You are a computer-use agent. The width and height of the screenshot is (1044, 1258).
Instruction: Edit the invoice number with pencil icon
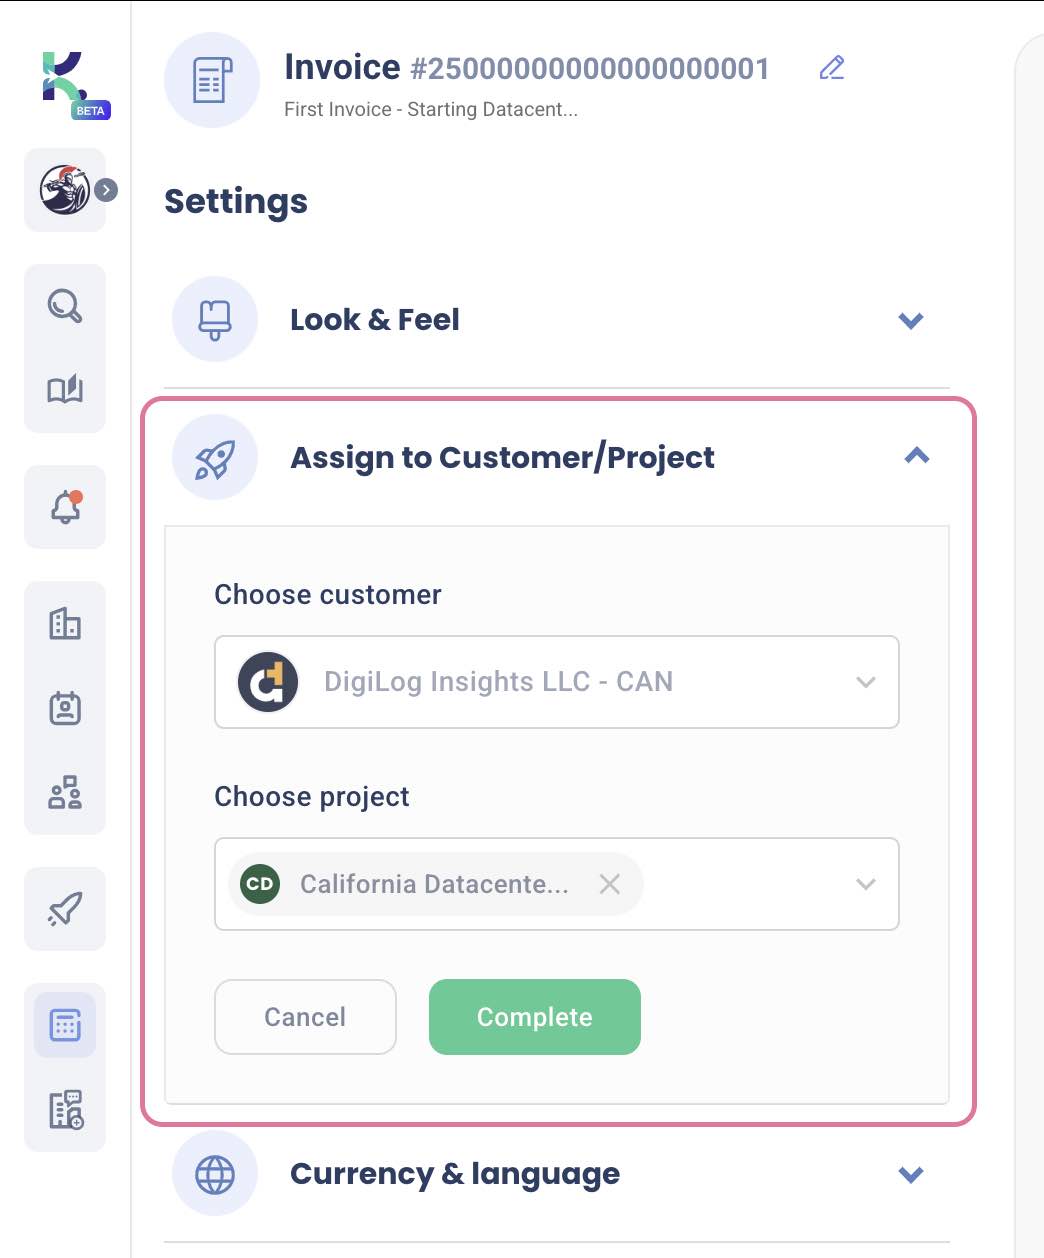point(831,68)
